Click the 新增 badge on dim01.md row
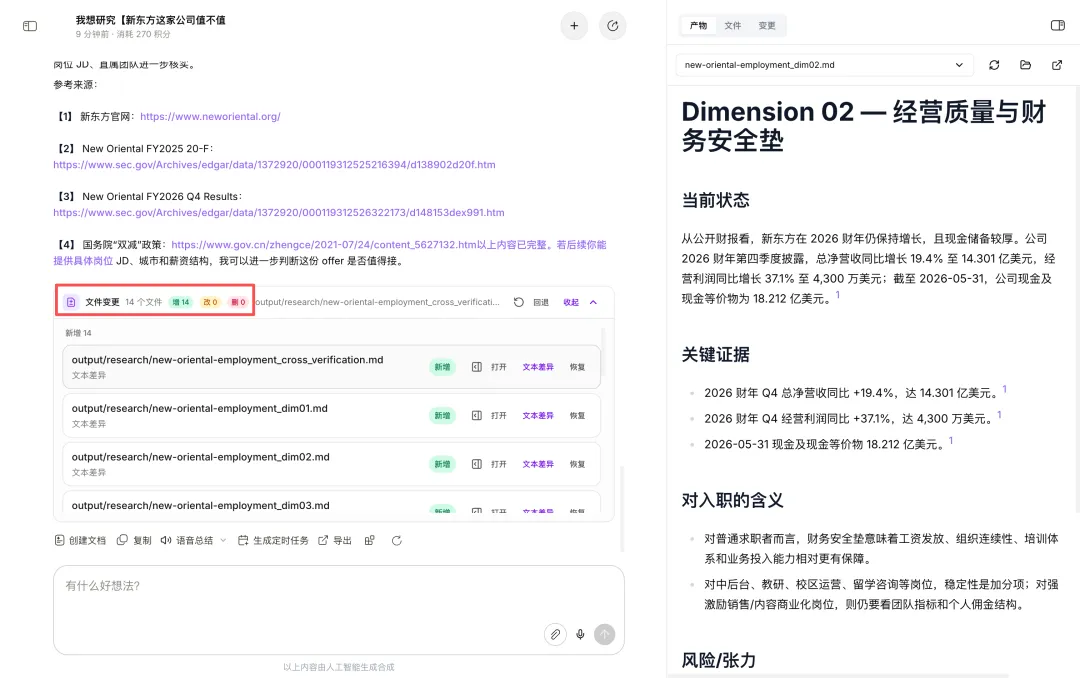The width and height of the screenshot is (1080, 678). click(442, 415)
